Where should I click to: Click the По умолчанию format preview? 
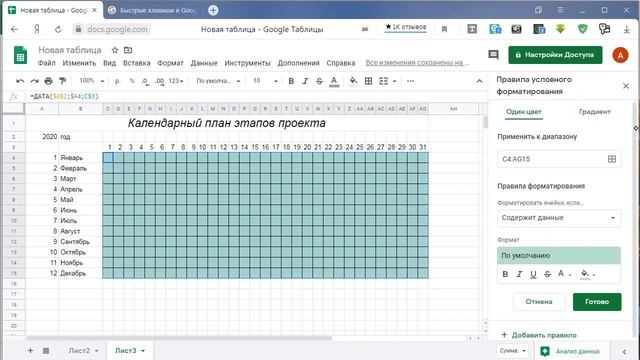pos(559,256)
